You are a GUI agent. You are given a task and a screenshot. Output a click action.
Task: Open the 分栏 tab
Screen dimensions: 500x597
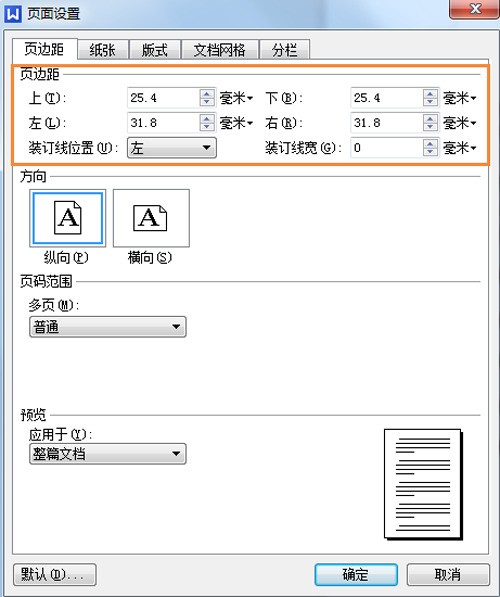click(x=284, y=50)
